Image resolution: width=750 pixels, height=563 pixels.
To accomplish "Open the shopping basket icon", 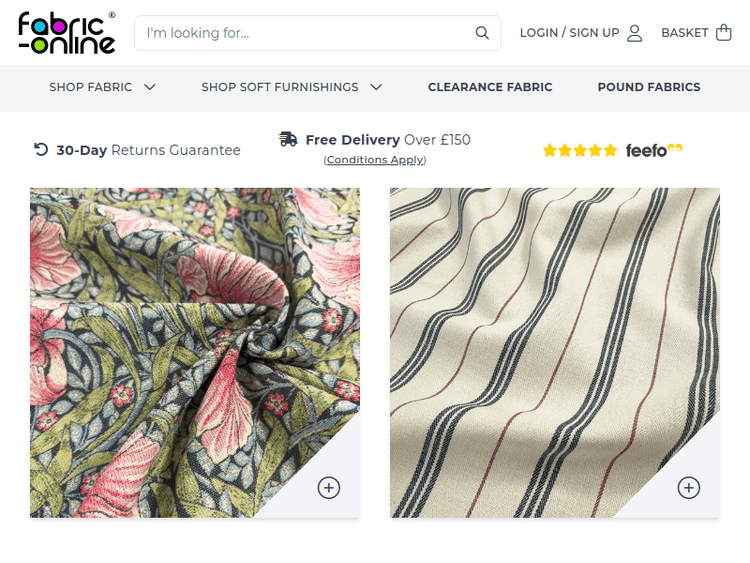I will (x=724, y=33).
